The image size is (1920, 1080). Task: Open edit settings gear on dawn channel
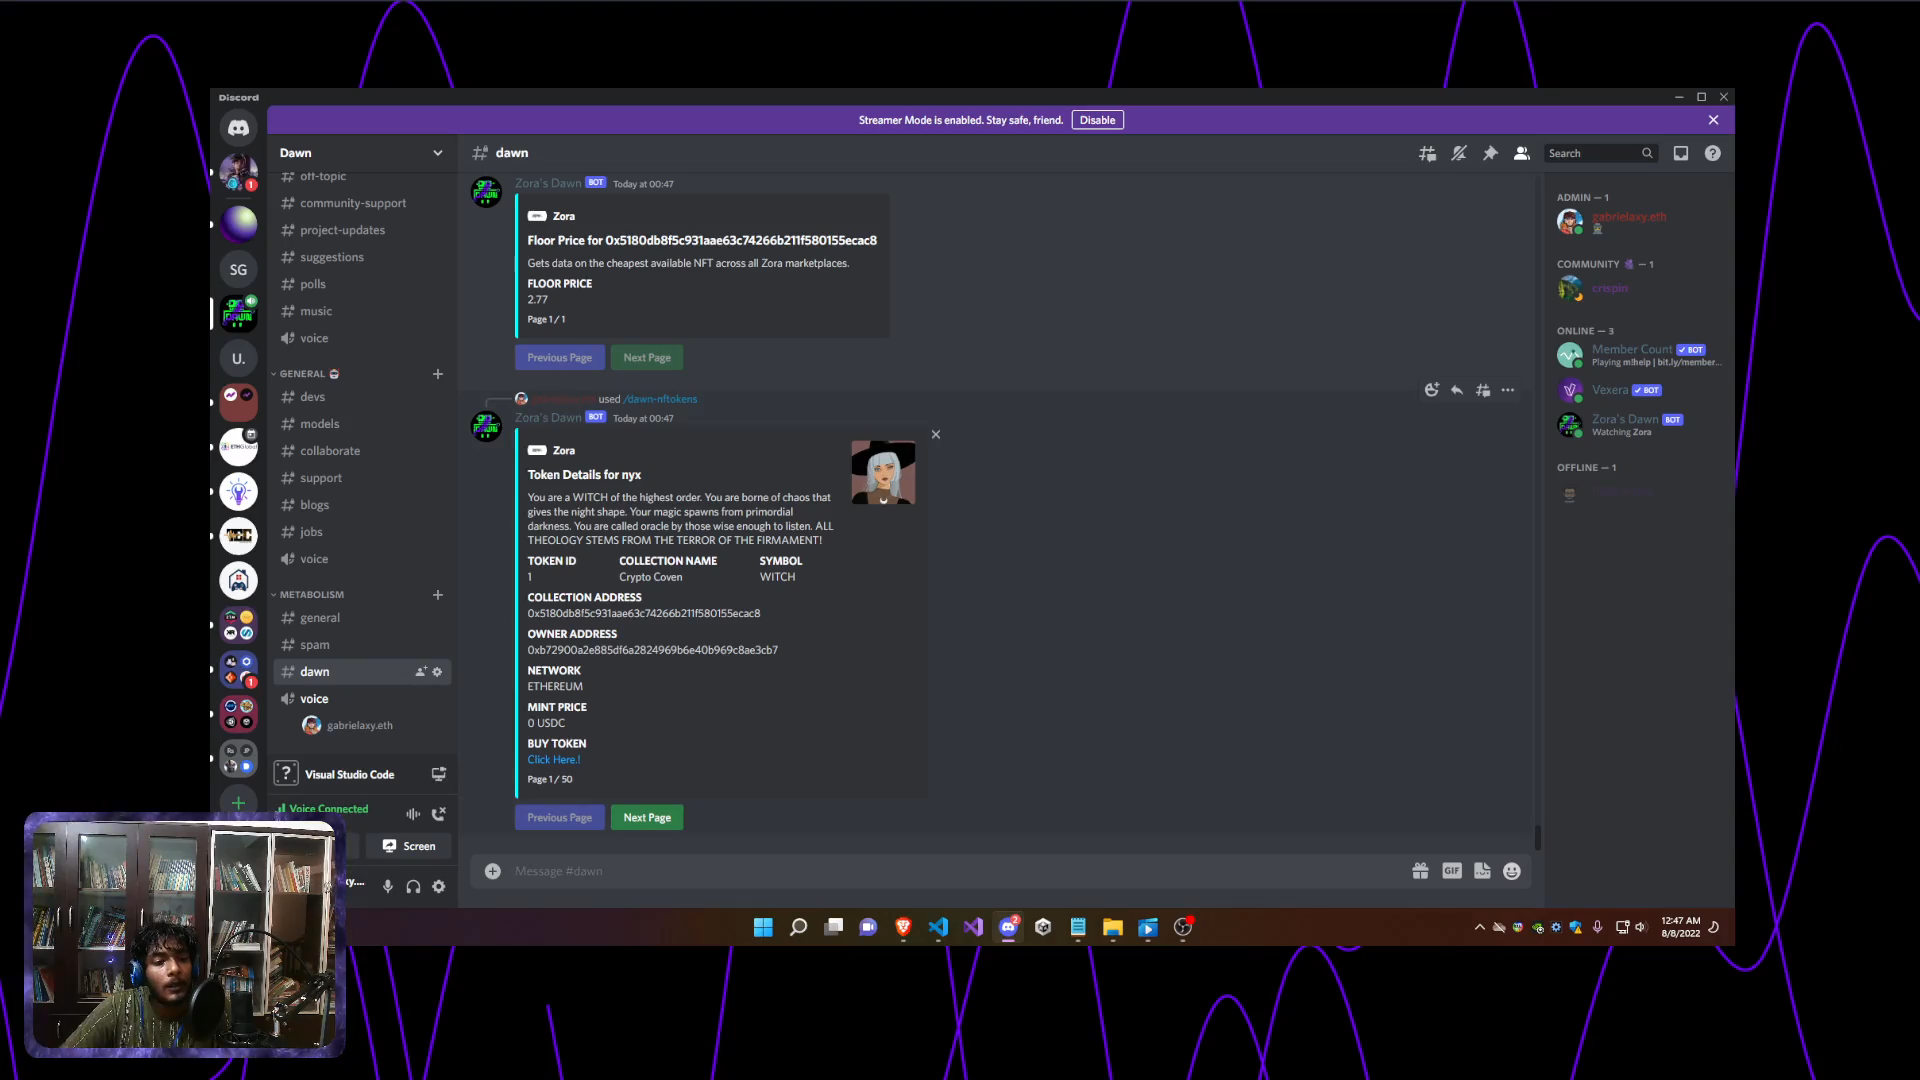[x=437, y=672]
